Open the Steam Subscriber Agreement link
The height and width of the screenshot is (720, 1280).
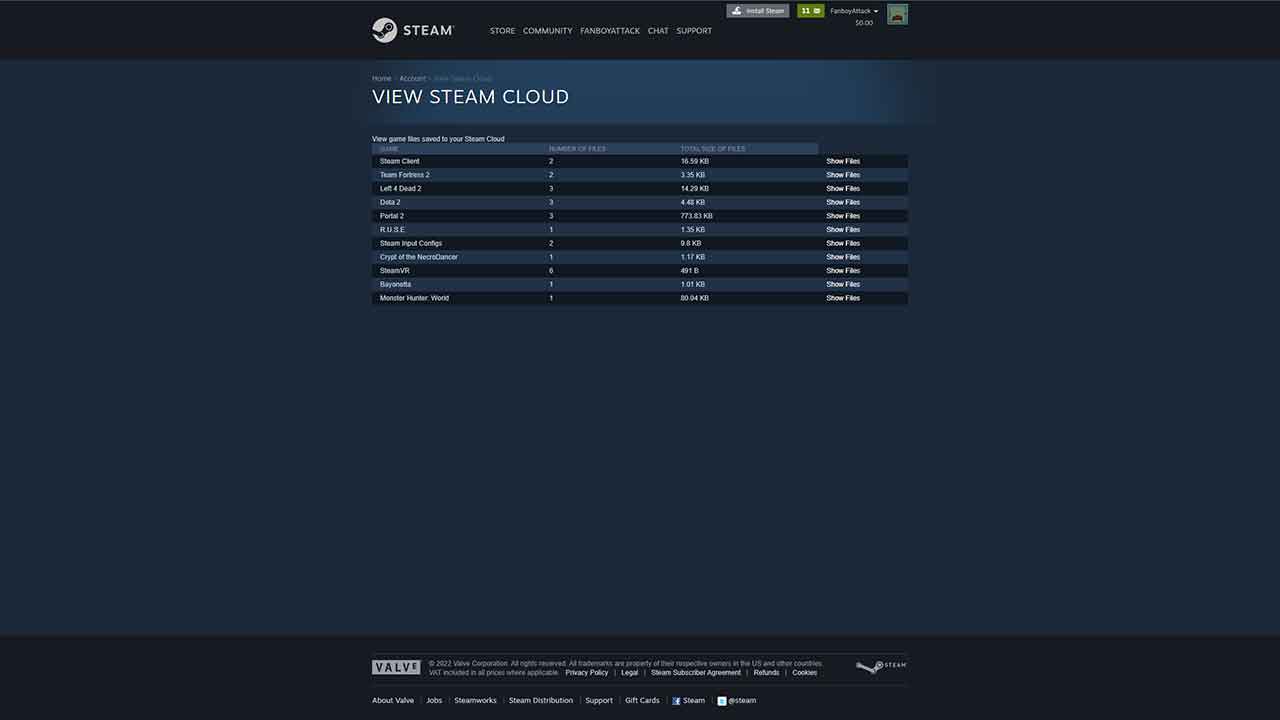[695, 672]
